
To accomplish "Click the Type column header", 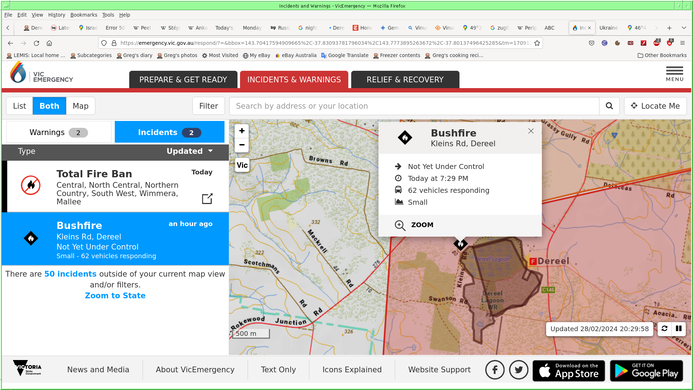I will (x=27, y=151).
